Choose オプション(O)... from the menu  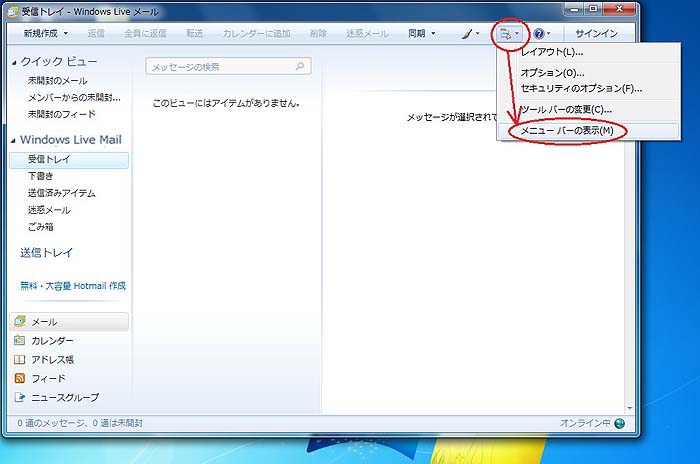click(x=552, y=73)
